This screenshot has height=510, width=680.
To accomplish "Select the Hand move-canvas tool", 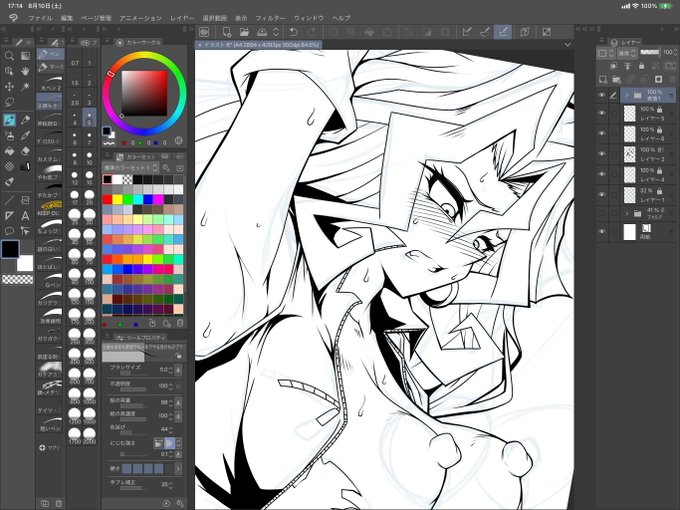I will tap(25, 71).
